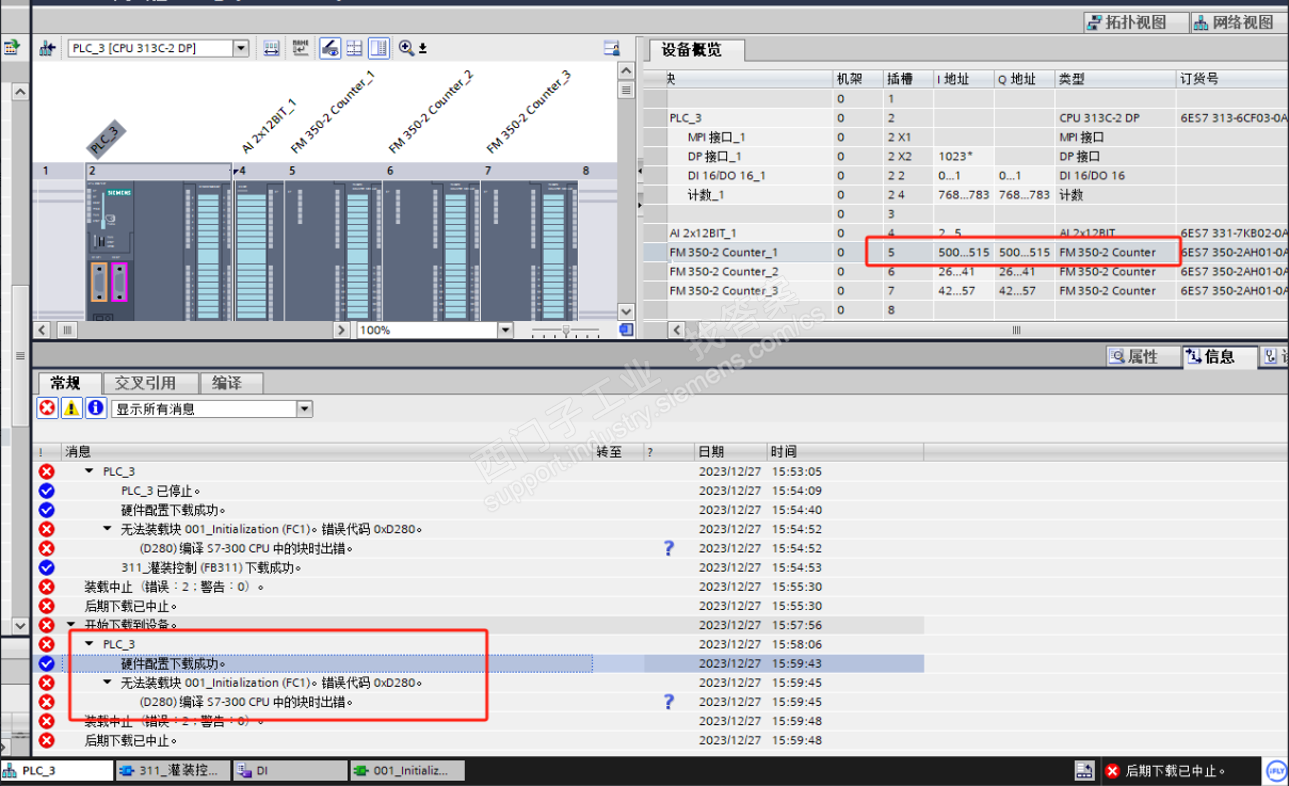Collapse the PLC_3 node at 15:53:05

pyautogui.click(x=89, y=471)
